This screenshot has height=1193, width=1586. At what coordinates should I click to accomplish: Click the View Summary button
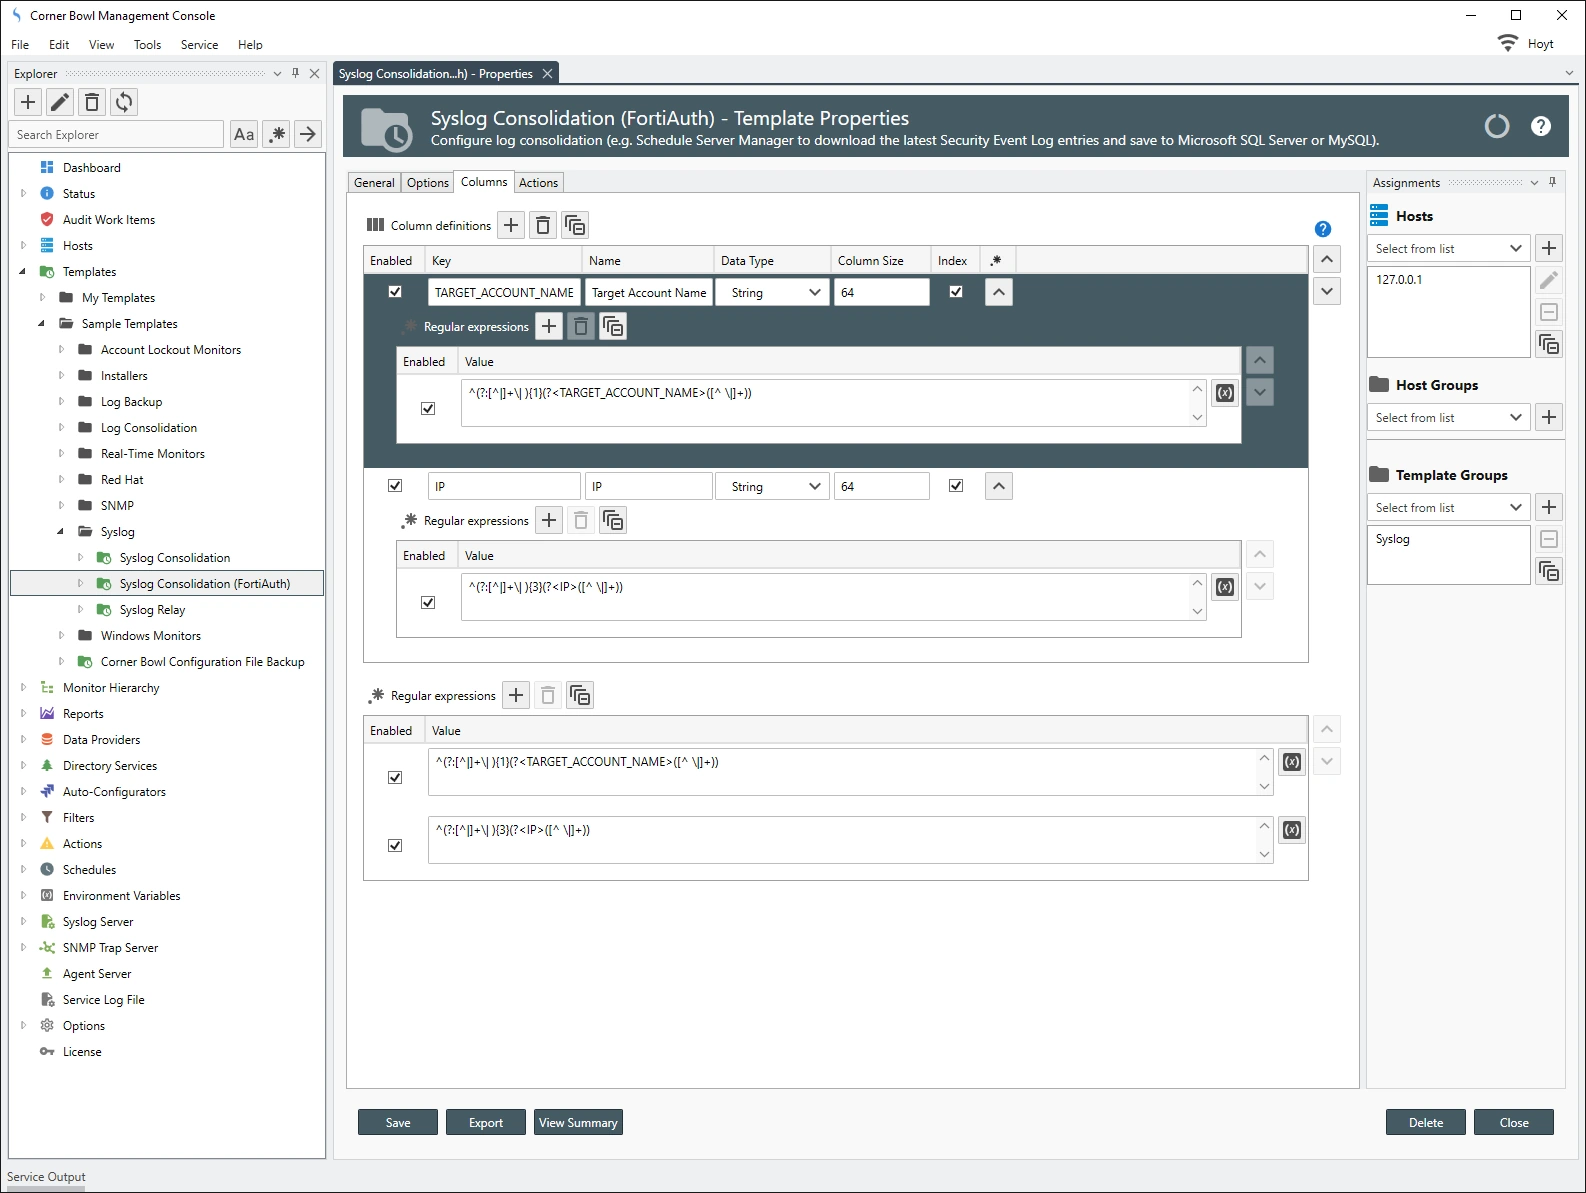(578, 1122)
